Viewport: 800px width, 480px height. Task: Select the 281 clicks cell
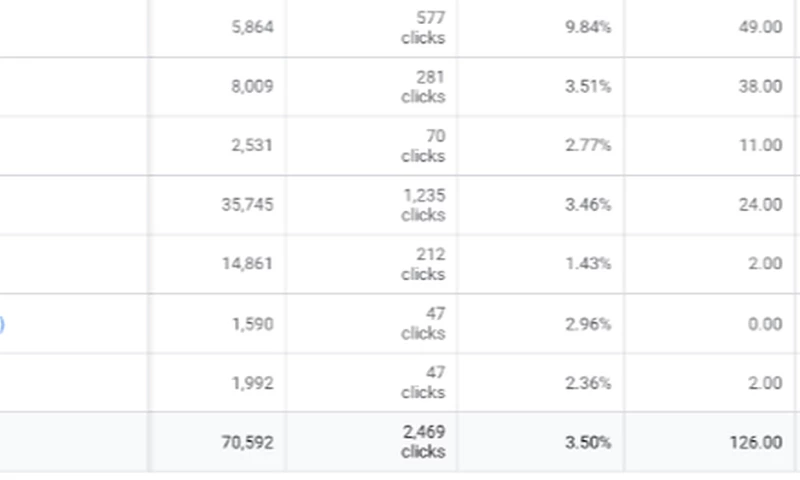423,87
